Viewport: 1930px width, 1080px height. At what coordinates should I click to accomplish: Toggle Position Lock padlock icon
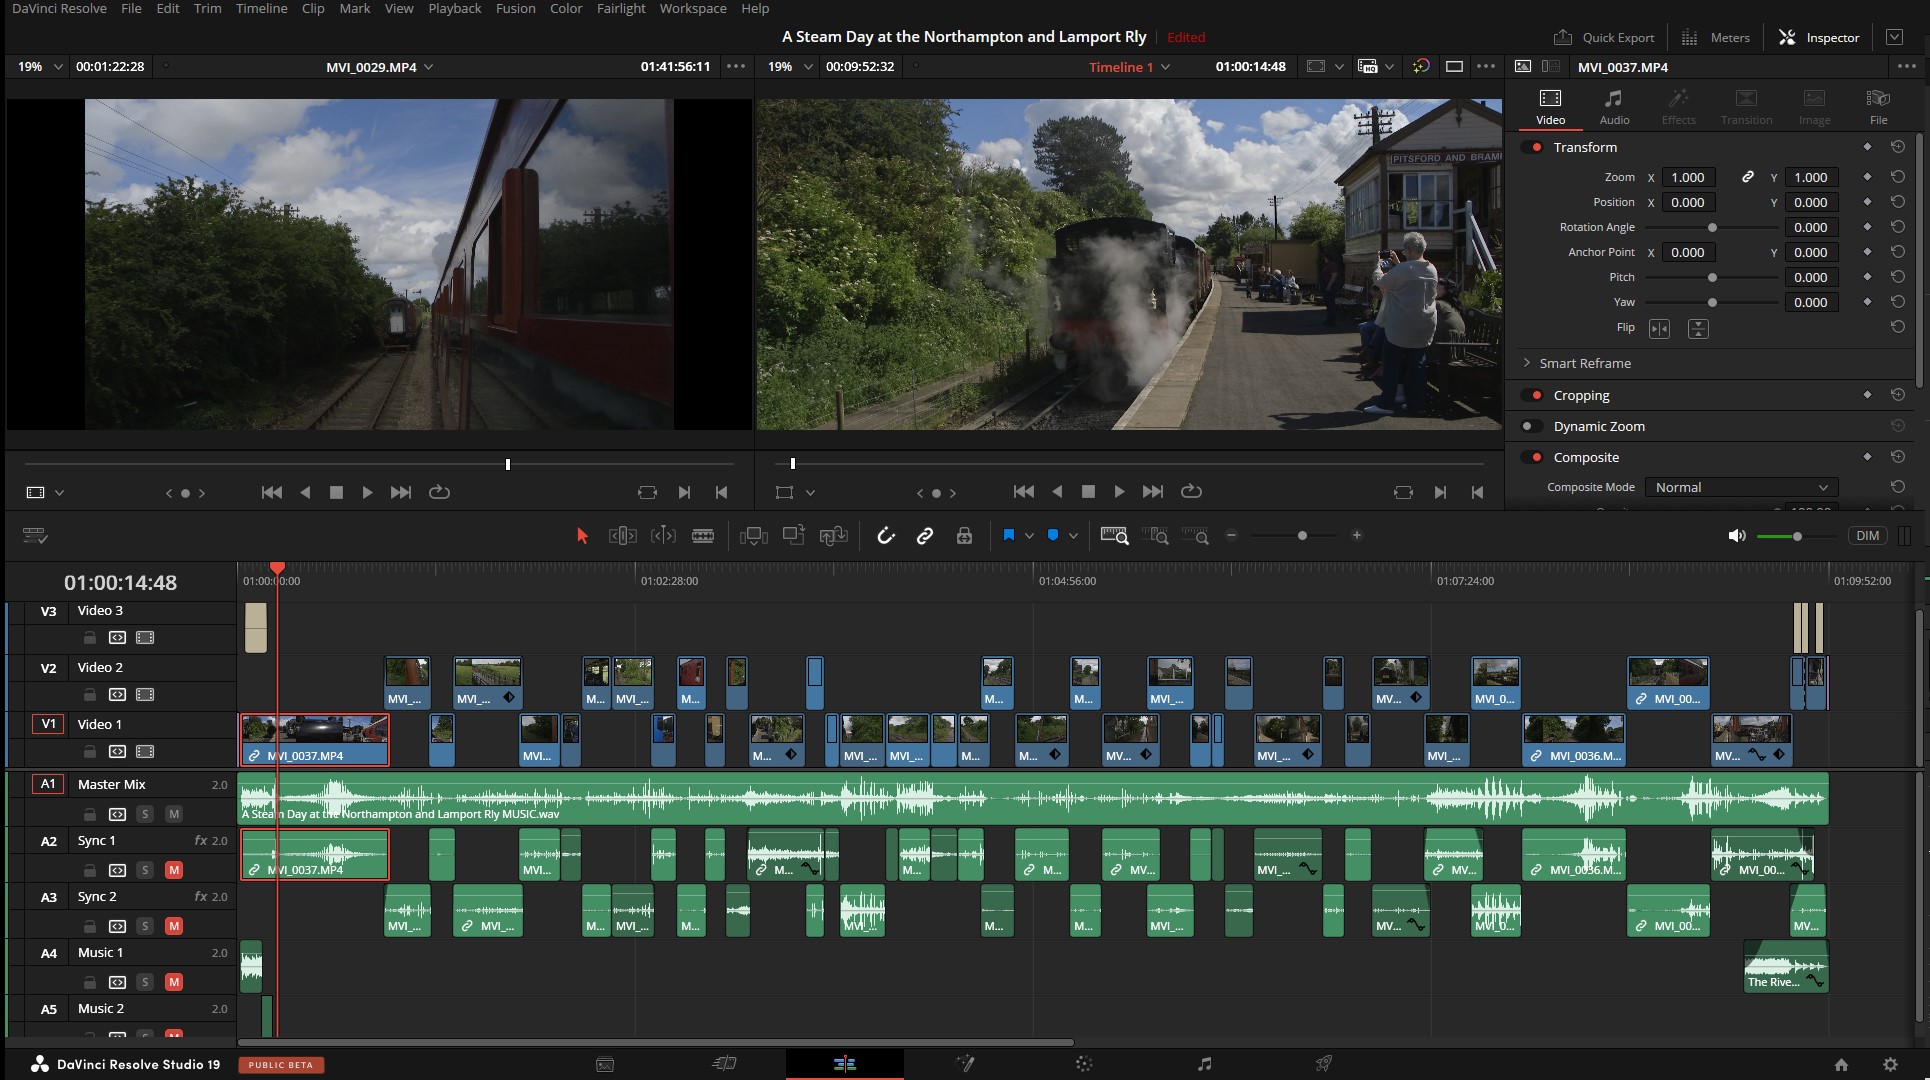point(964,536)
